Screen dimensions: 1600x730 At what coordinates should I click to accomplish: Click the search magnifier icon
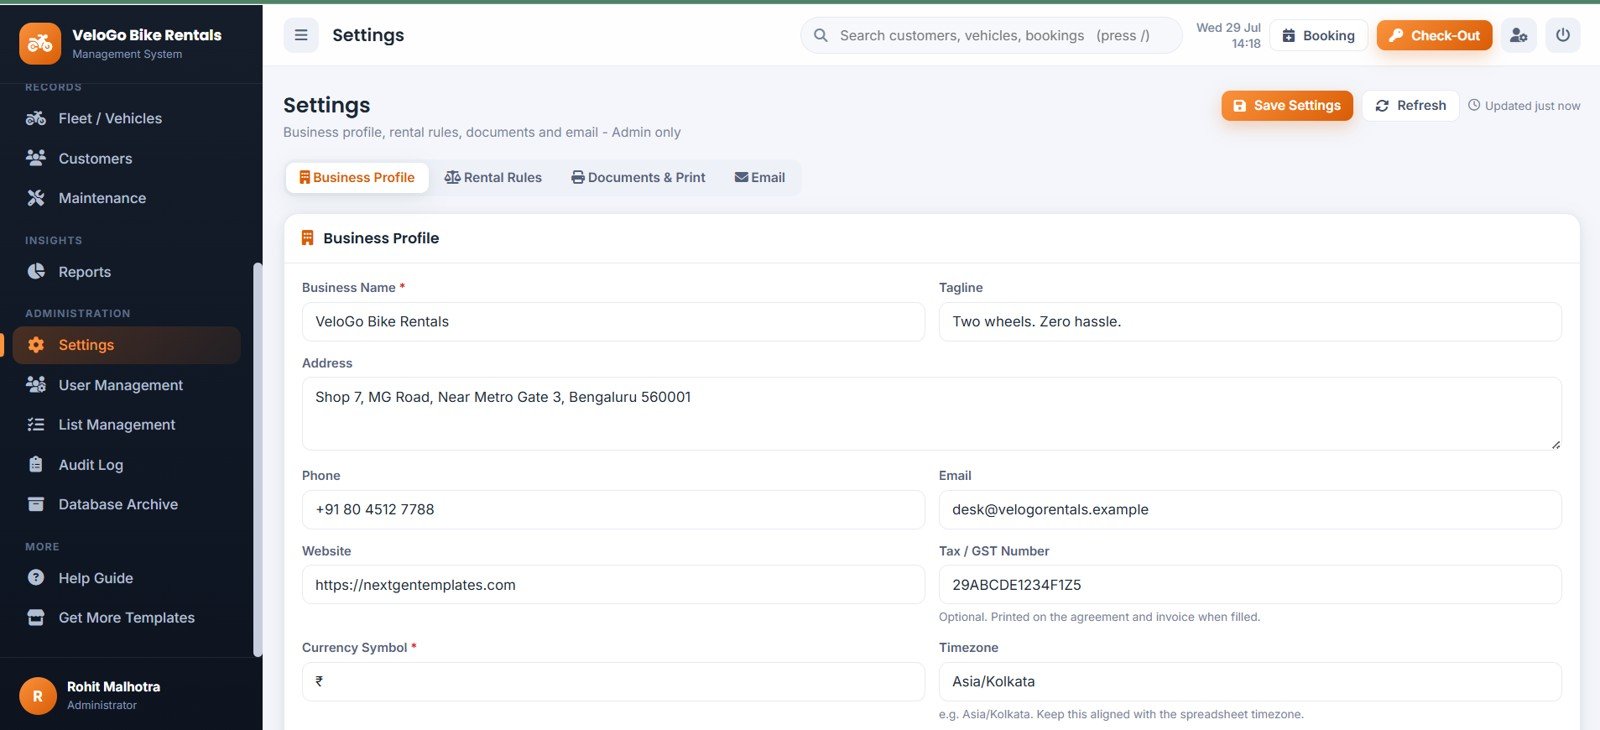821,35
